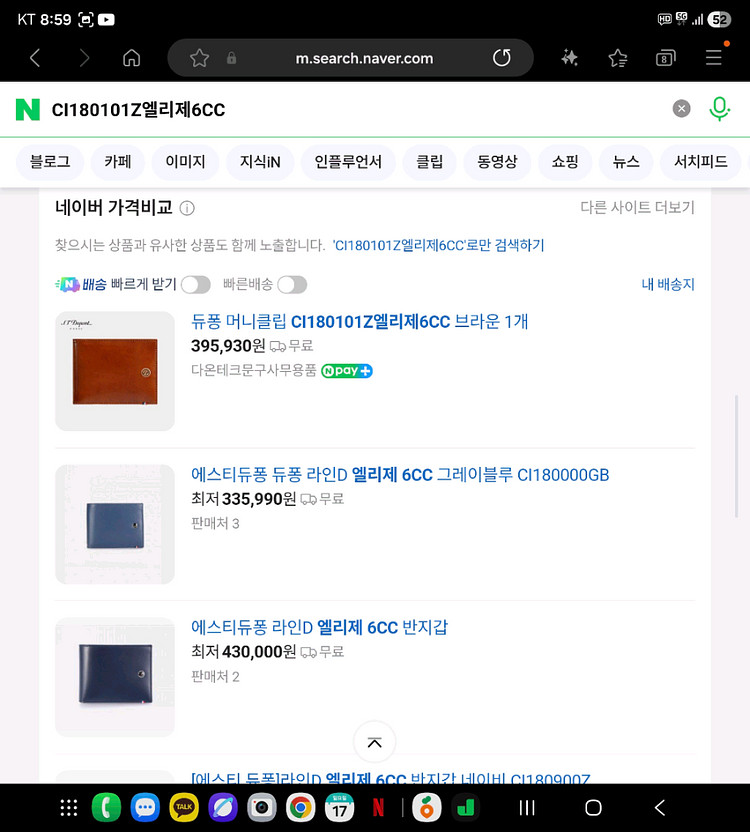Screen dimensions: 750x832
Task: Switch to the 뉴스 tab
Action: click(626, 162)
